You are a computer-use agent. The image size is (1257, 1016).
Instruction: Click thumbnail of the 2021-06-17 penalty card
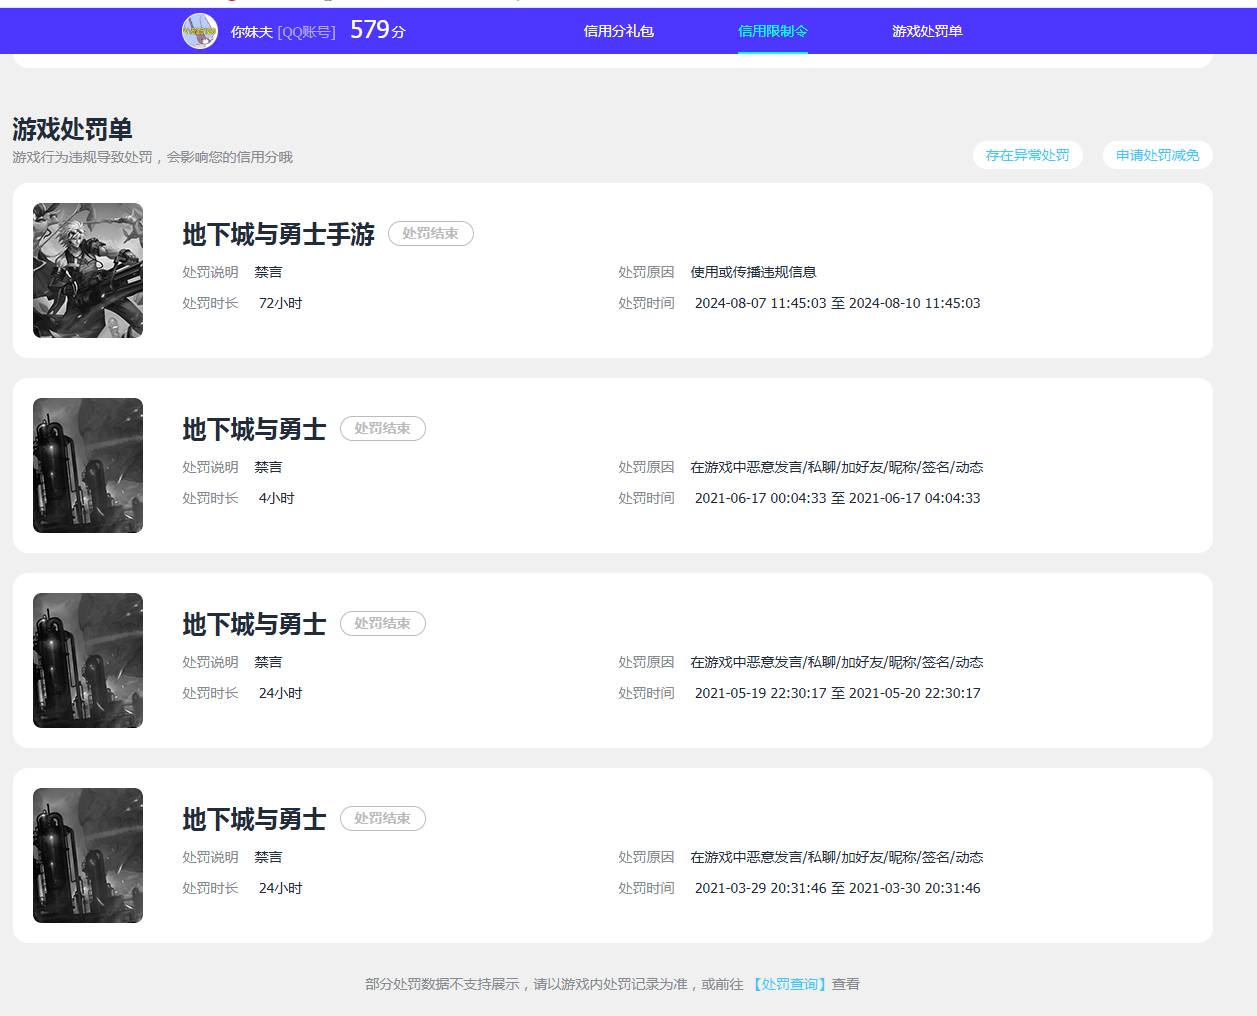(88, 465)
